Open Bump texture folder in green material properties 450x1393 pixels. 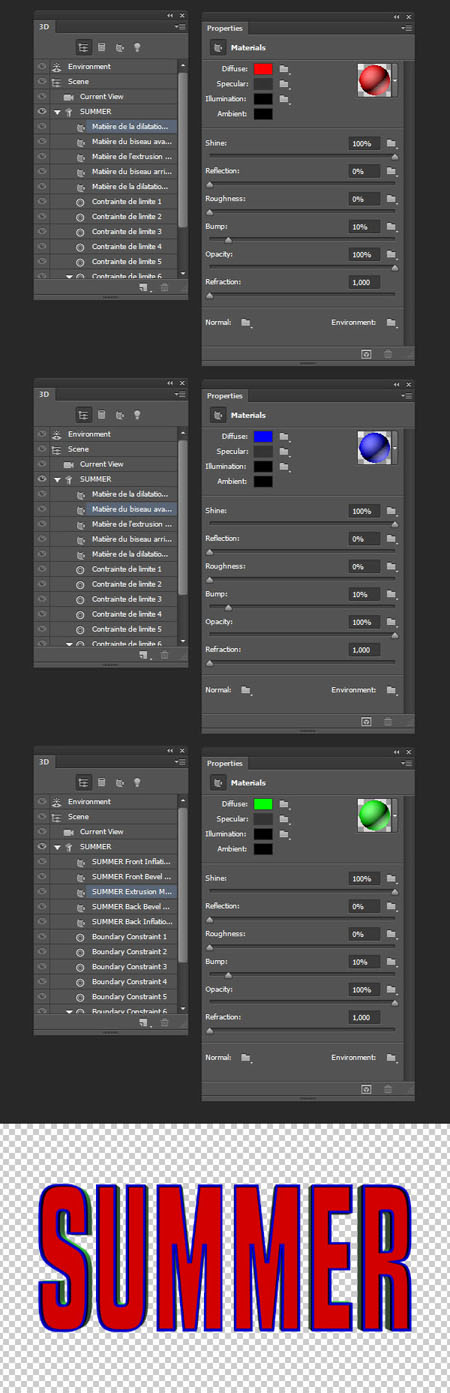pos(390,962)
